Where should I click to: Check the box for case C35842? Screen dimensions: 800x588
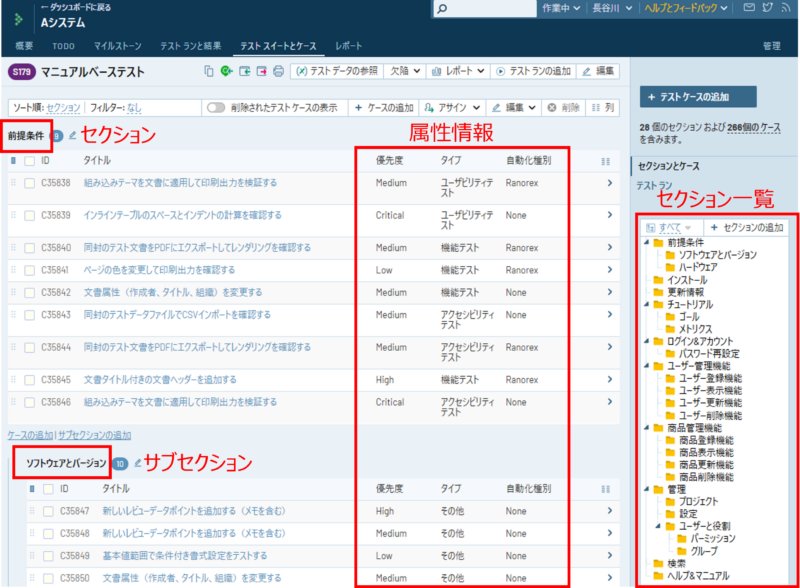(30, 292)
